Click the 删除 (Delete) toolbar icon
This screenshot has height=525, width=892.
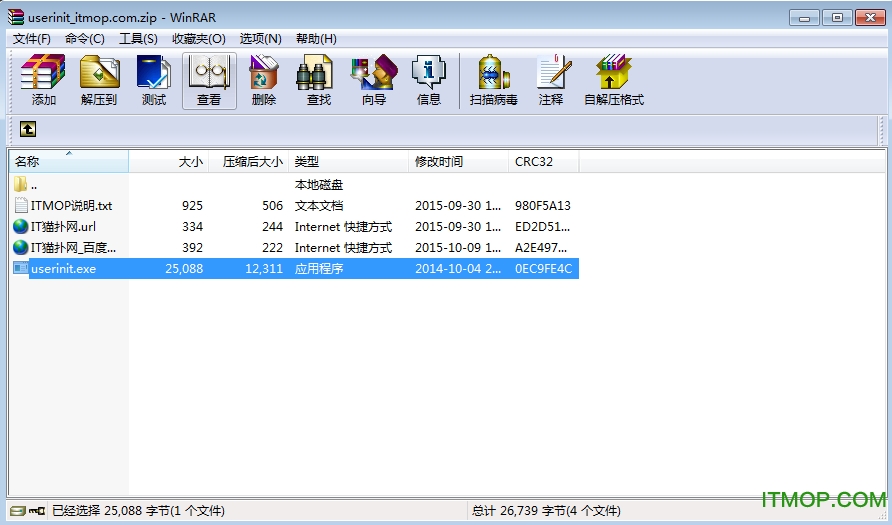pos(263,72)
